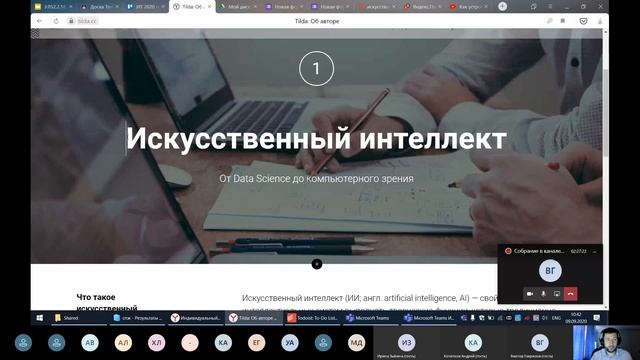The height and width of the screenshot is (360, 640).
Task: Click subtitle От Data Science до компьютерного зрения
Action: pos(316,178)
